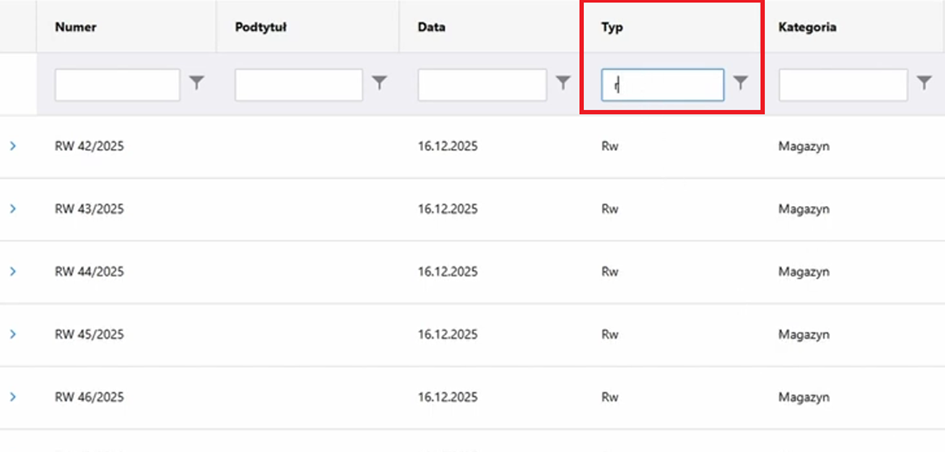Focus the Numer filter text box
The image size is (945, 452).
point(117,85)
